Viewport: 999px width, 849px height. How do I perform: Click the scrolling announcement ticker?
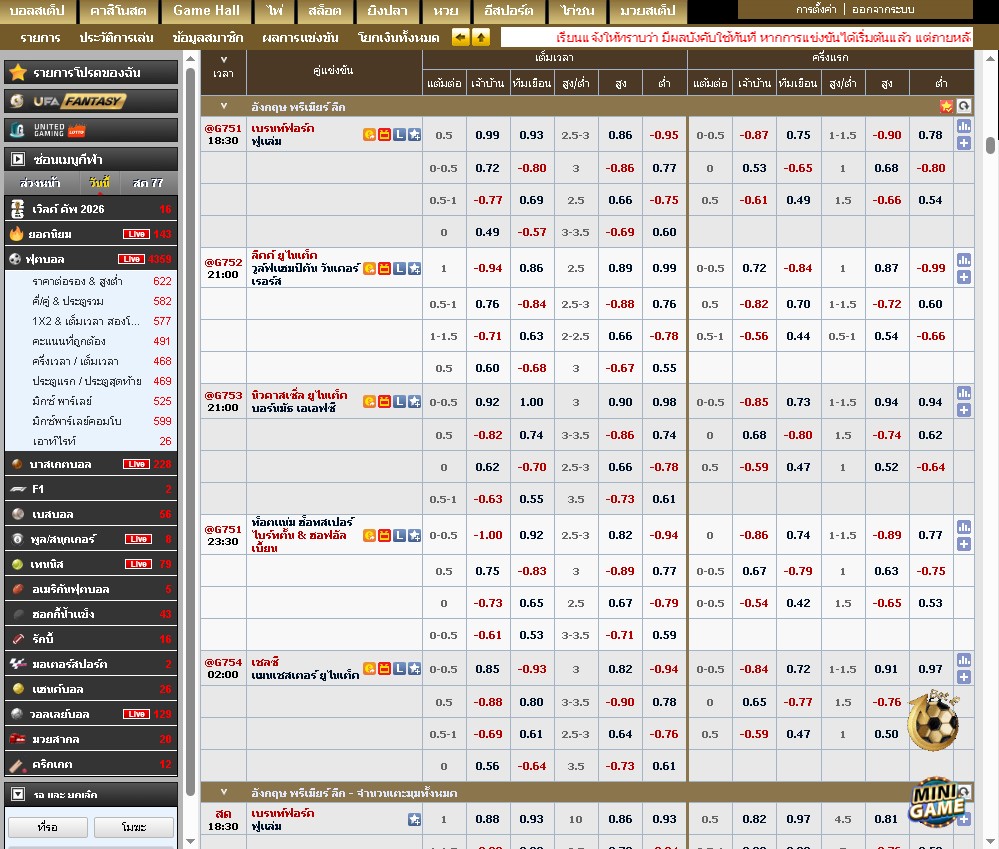pyautogui.click(x=737, y=37)
